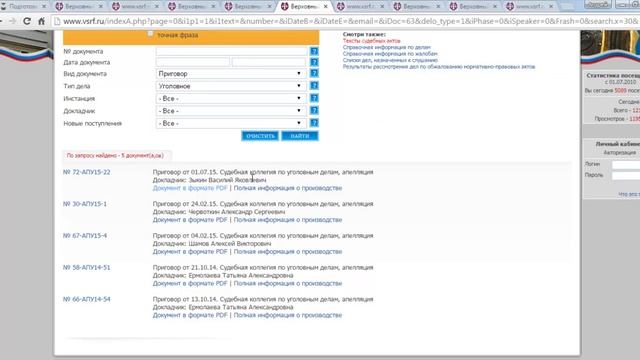View full proceedings info for 66-АПУ14-54

[288, 315]
